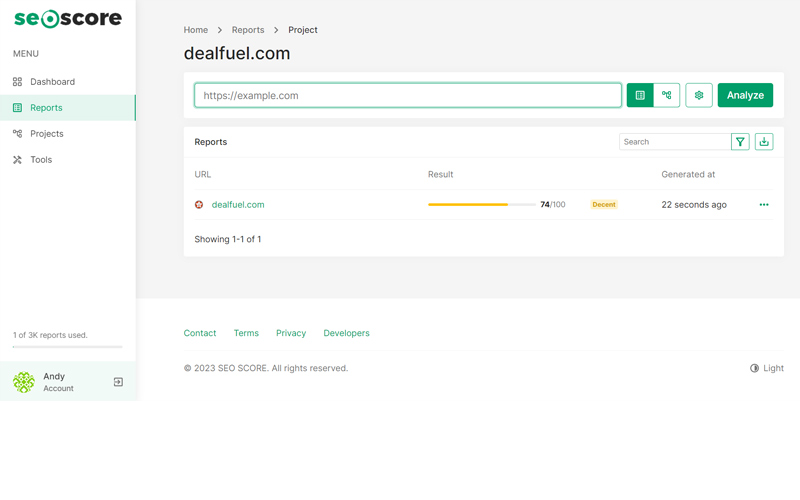This screenshot has height=500, width=800.
Task: Click the export download icon
Action: 764,142
